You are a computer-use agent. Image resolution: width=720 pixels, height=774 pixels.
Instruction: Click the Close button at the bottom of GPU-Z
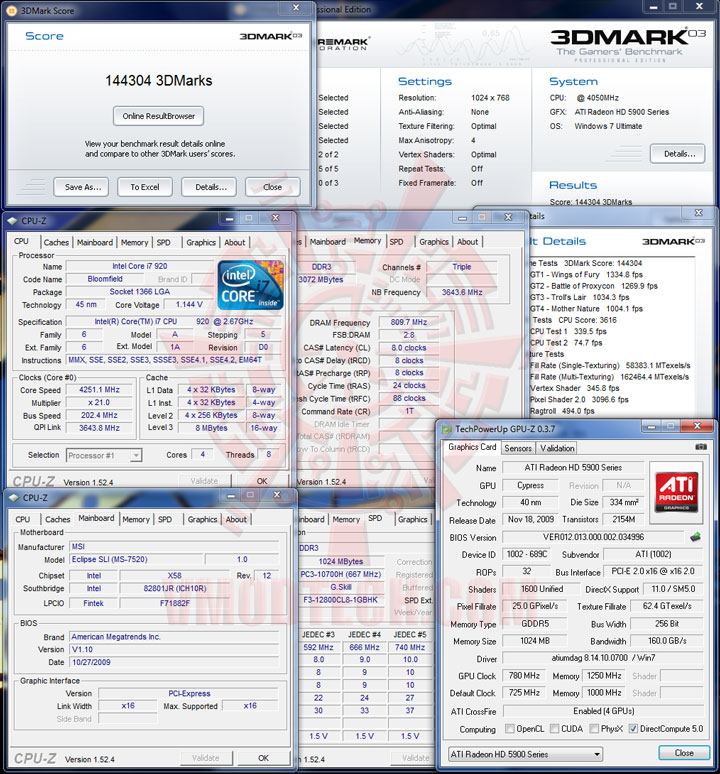coord(684,753)
